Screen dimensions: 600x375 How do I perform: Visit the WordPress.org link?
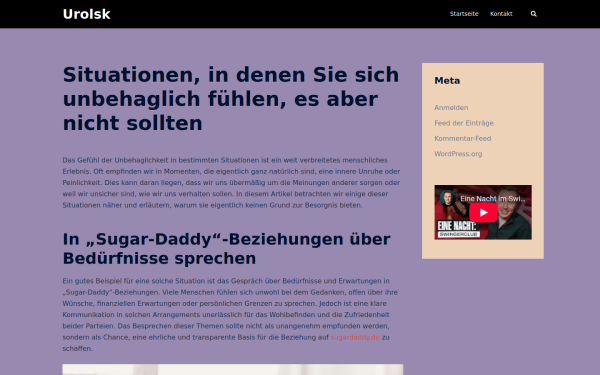coord(458,154)
